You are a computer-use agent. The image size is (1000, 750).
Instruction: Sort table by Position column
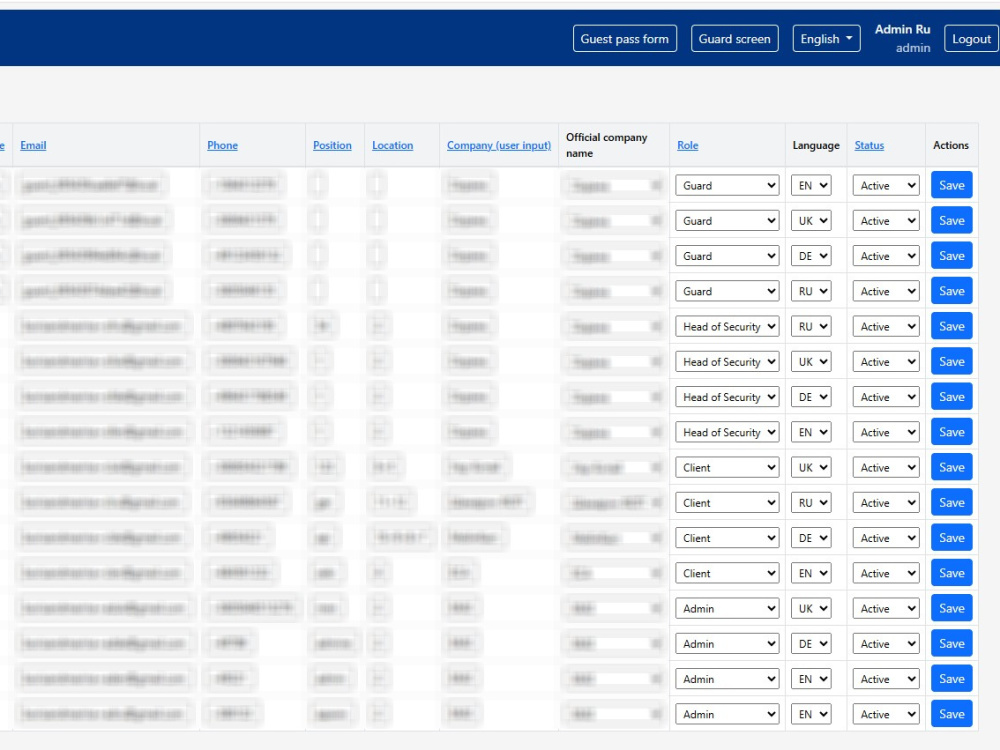[332, 145]
